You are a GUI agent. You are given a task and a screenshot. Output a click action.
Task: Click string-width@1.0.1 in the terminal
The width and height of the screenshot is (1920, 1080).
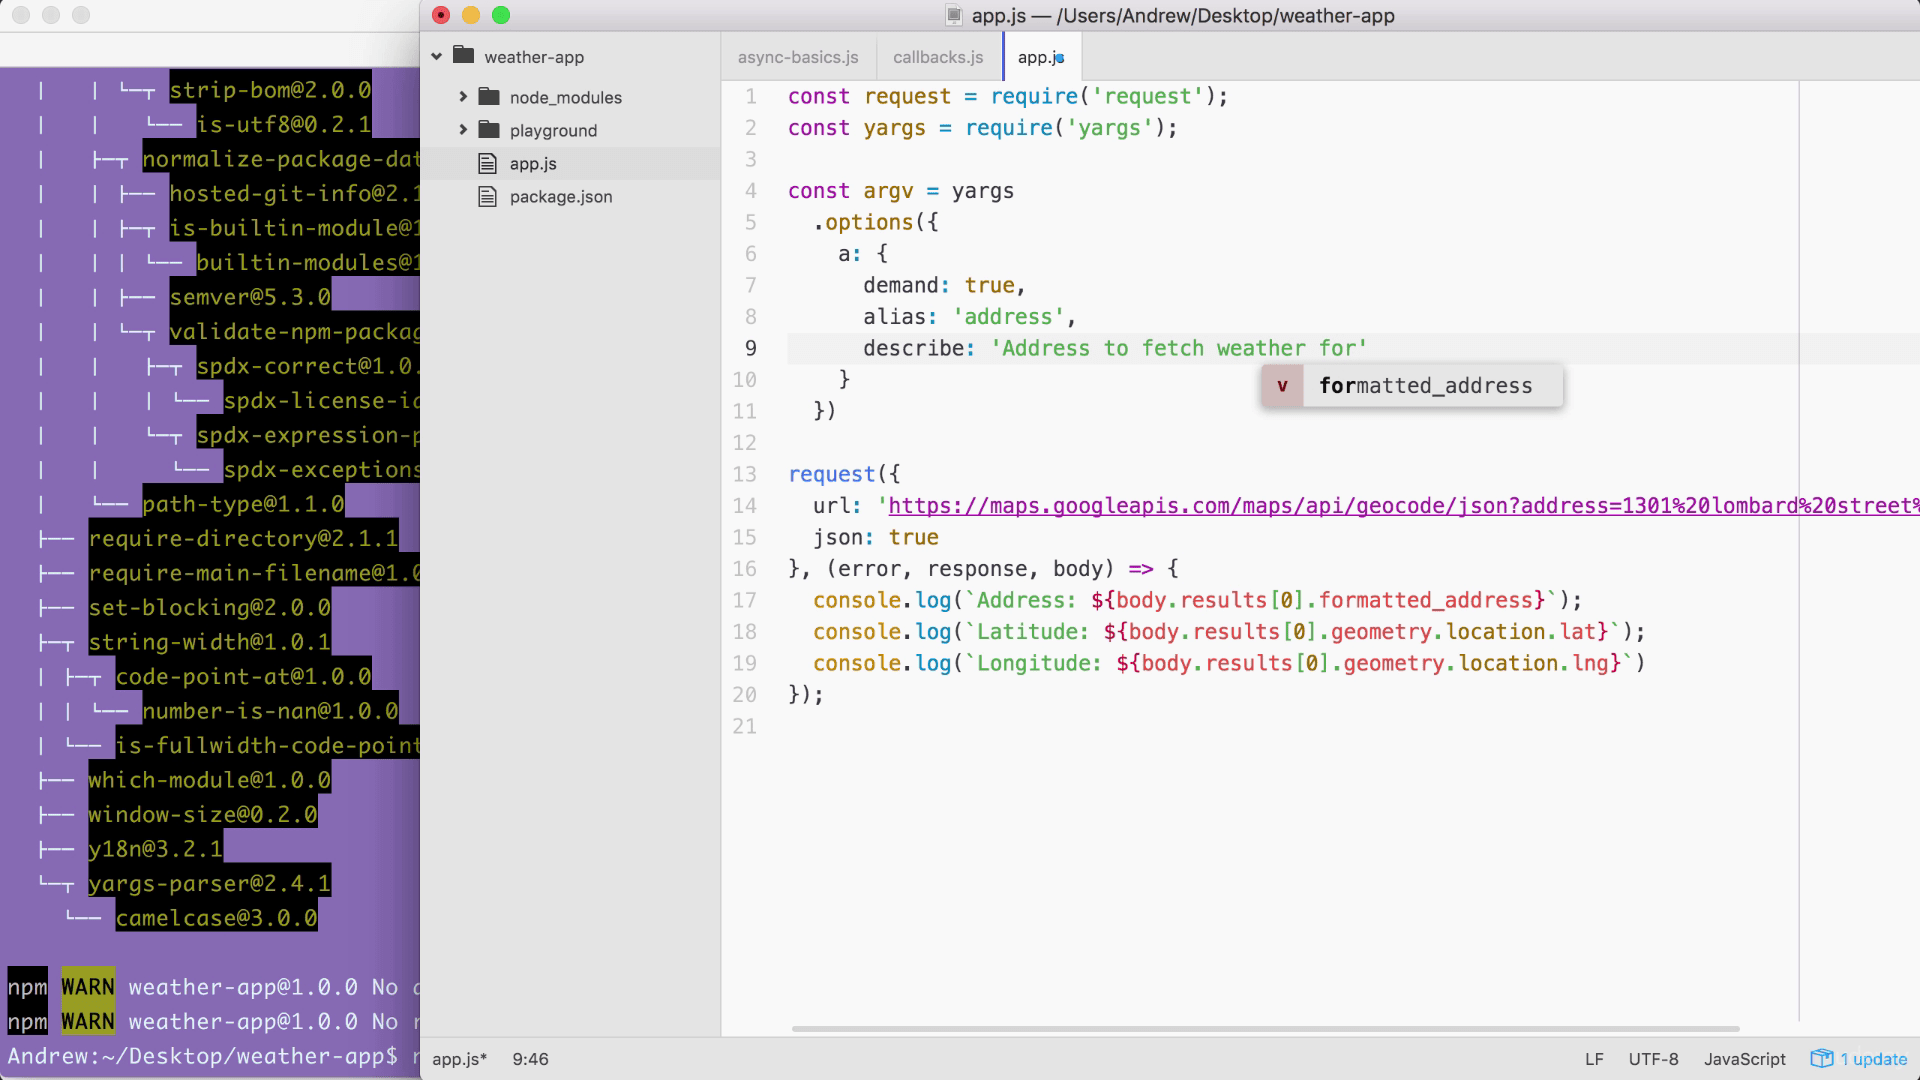coord(209,642)
